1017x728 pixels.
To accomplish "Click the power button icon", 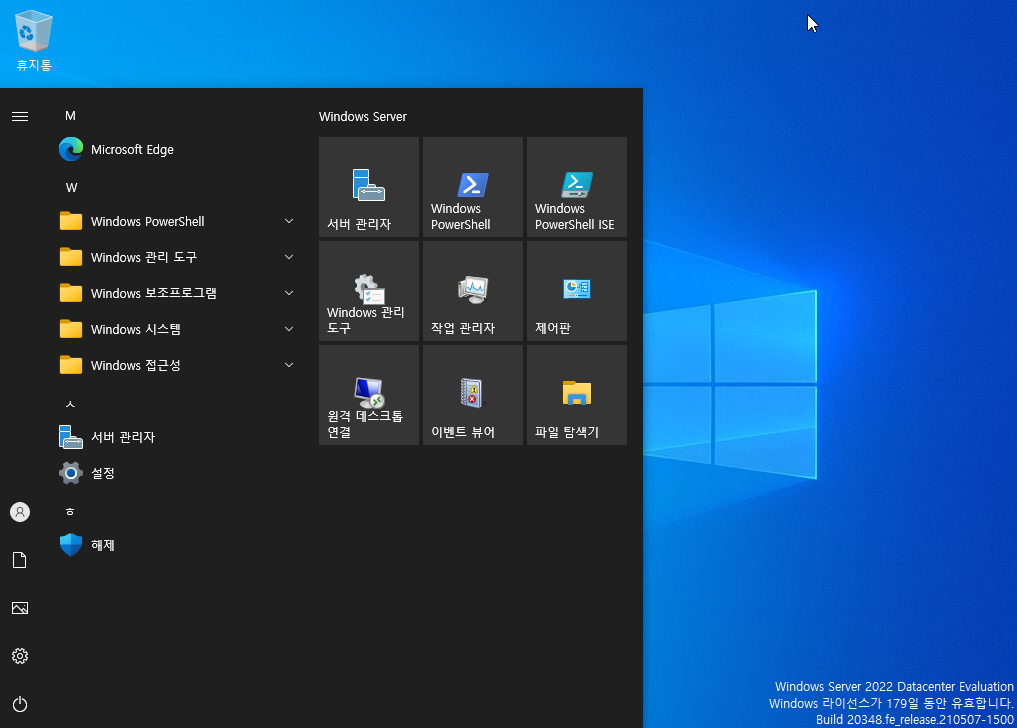I will point(20,704).
